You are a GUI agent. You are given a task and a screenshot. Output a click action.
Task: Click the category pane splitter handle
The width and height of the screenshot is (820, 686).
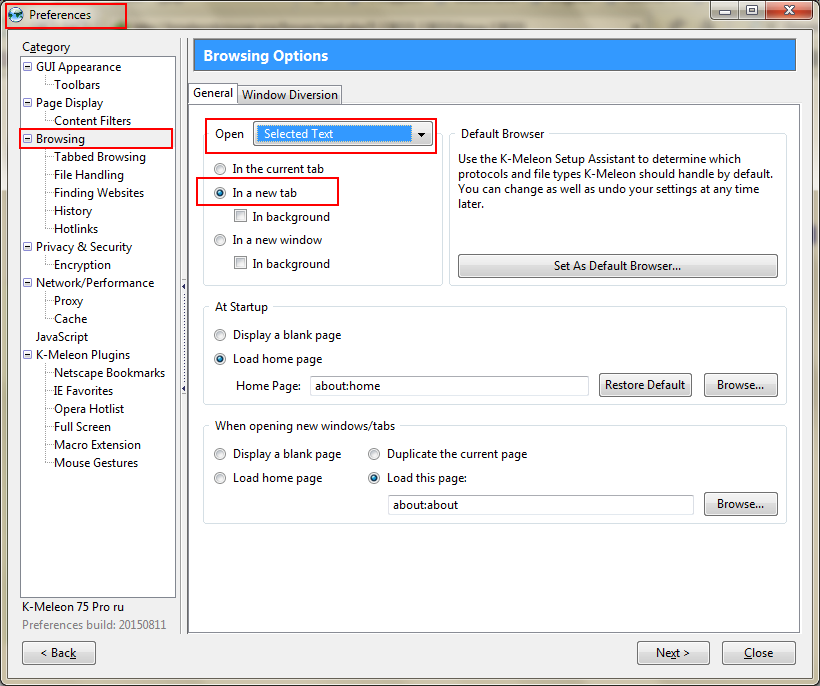point(184,337)
